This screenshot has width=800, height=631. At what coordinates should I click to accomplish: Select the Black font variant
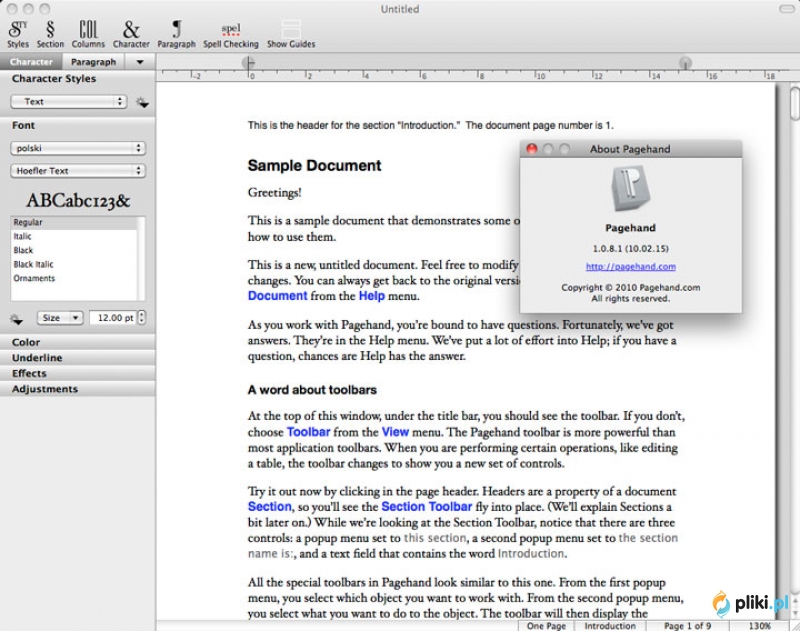point(74,250)
